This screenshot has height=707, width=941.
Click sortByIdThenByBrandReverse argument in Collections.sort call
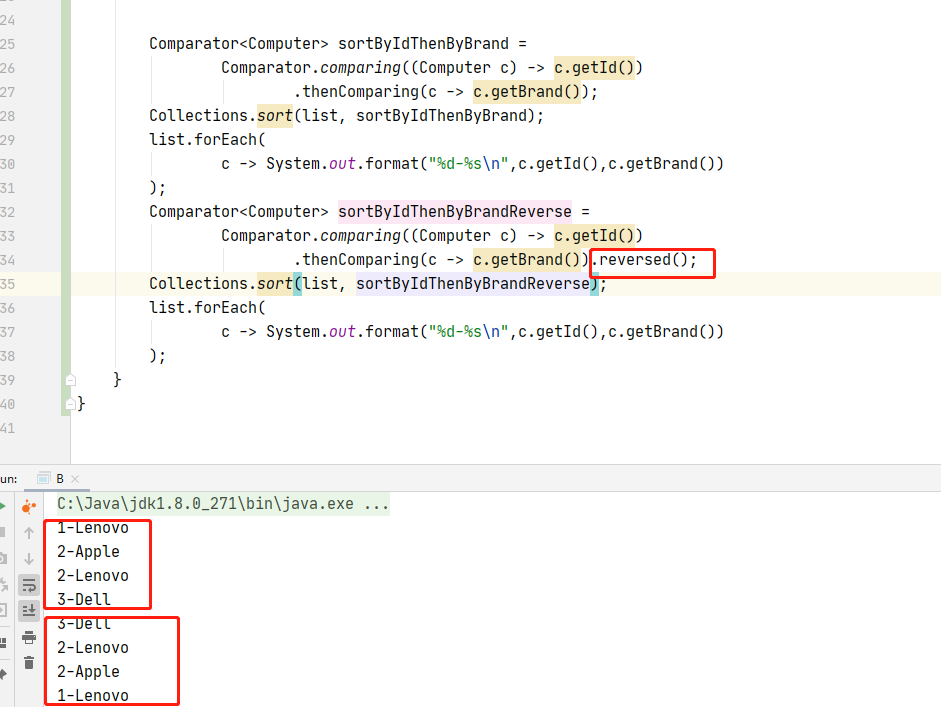(x=472, y=284)
